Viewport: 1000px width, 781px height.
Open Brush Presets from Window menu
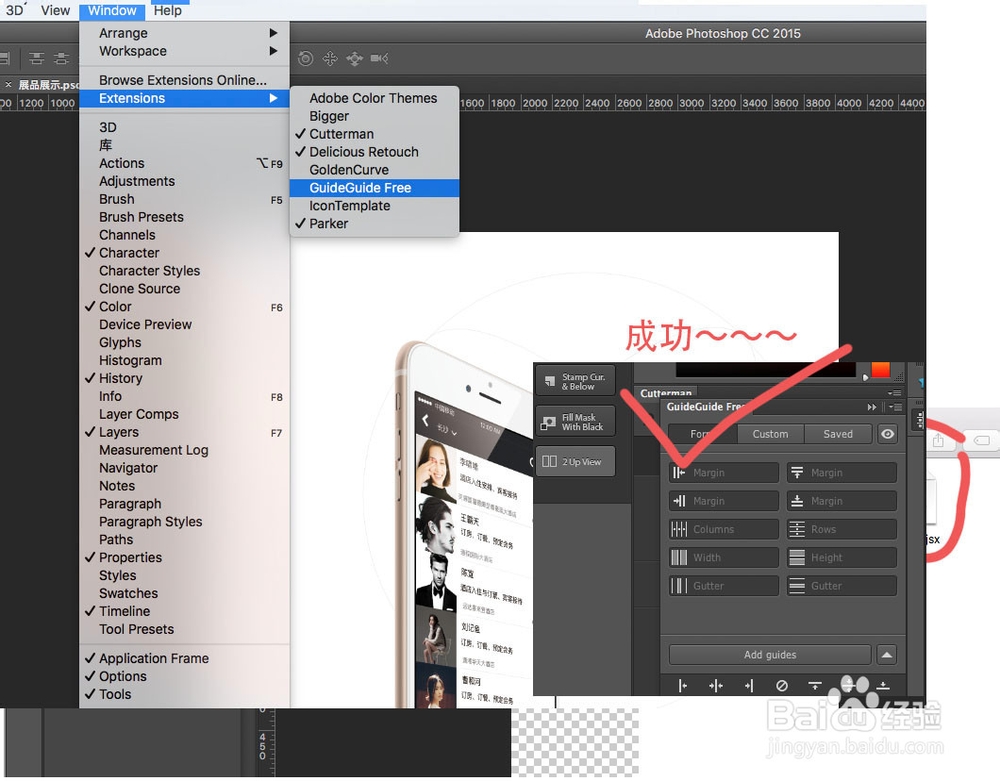[x=184, y=217]
